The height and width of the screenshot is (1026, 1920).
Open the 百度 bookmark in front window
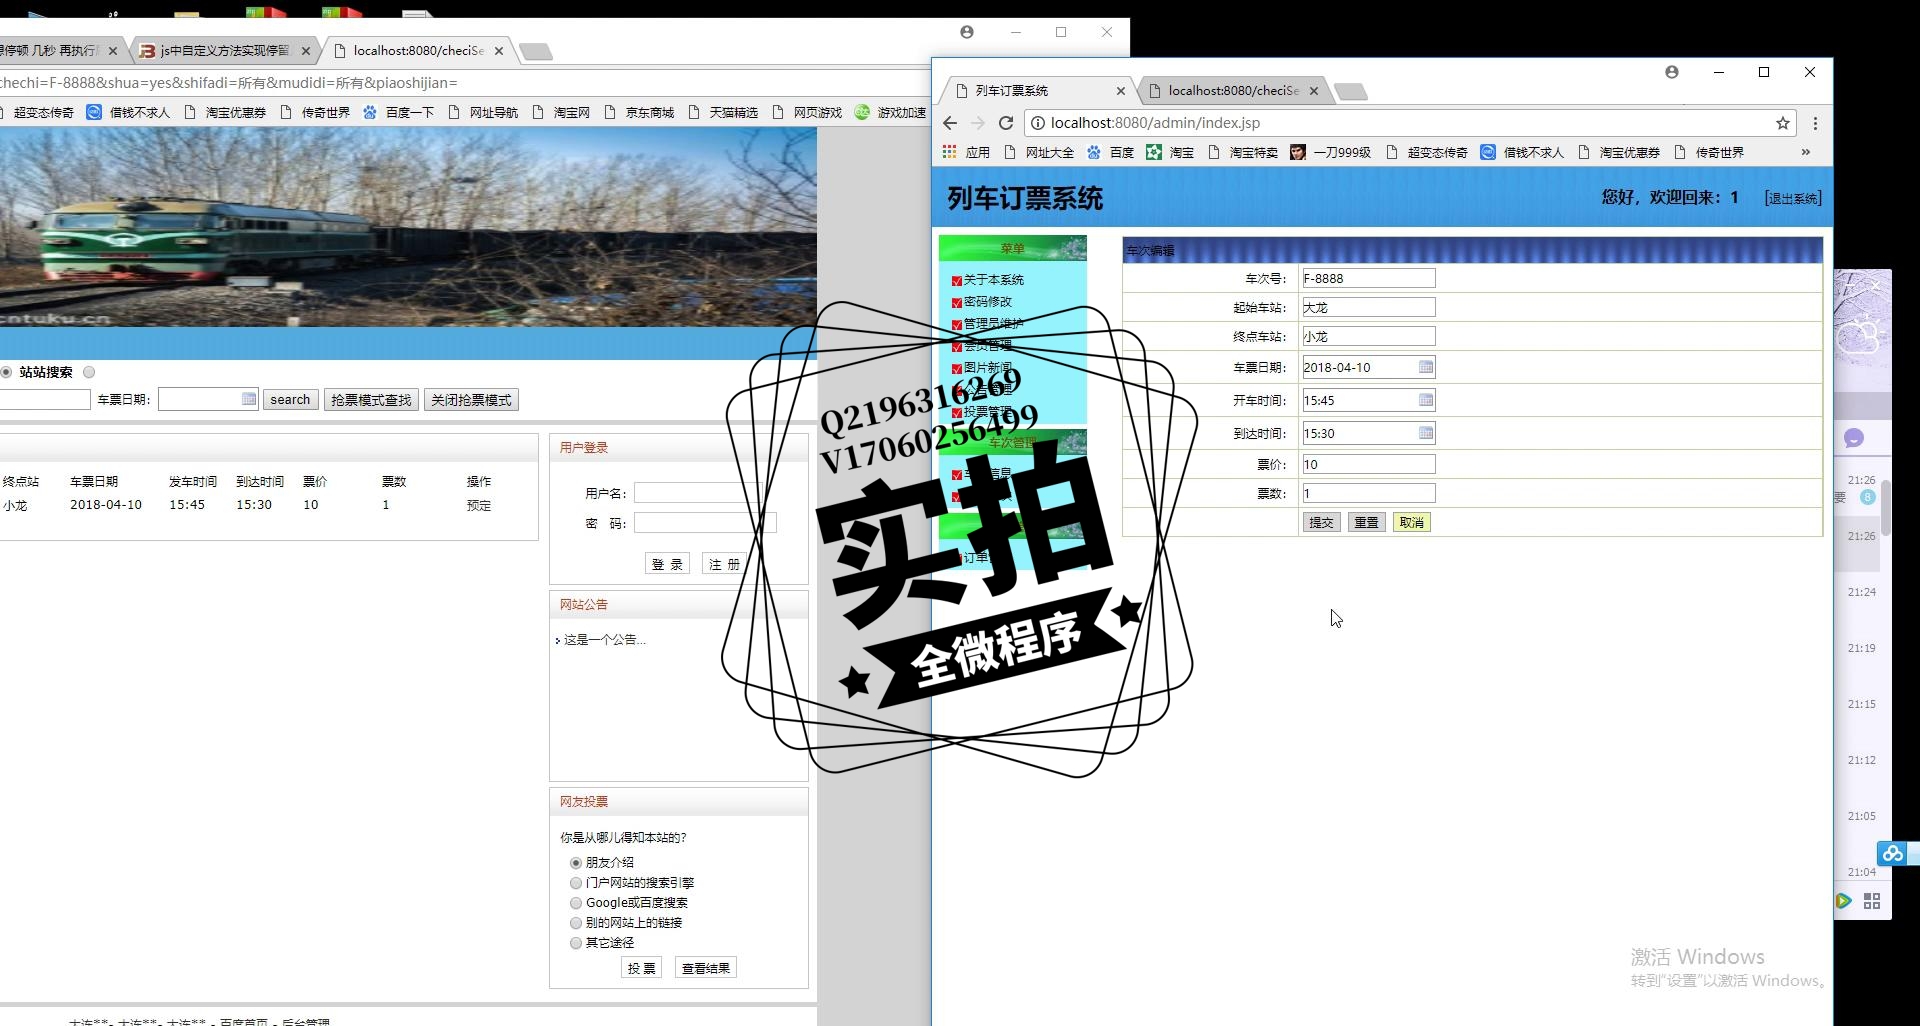[x=1111, y=152]
